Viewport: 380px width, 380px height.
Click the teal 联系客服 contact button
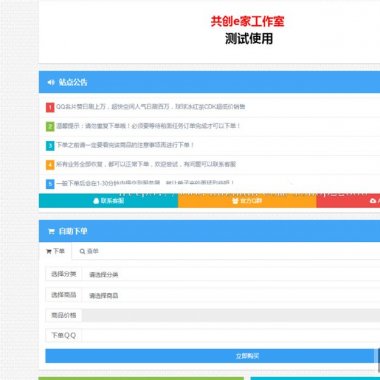109,201
